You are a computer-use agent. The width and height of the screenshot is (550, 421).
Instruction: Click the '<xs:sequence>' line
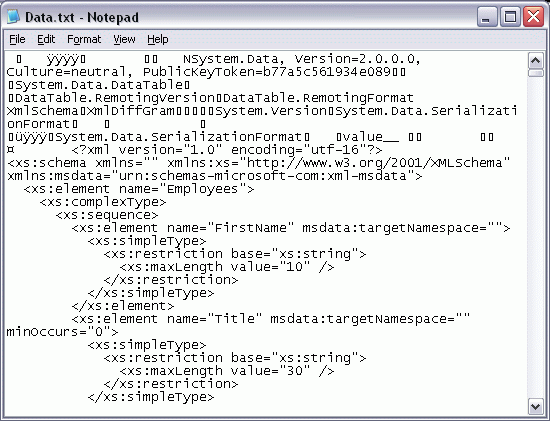coord(107,215)
